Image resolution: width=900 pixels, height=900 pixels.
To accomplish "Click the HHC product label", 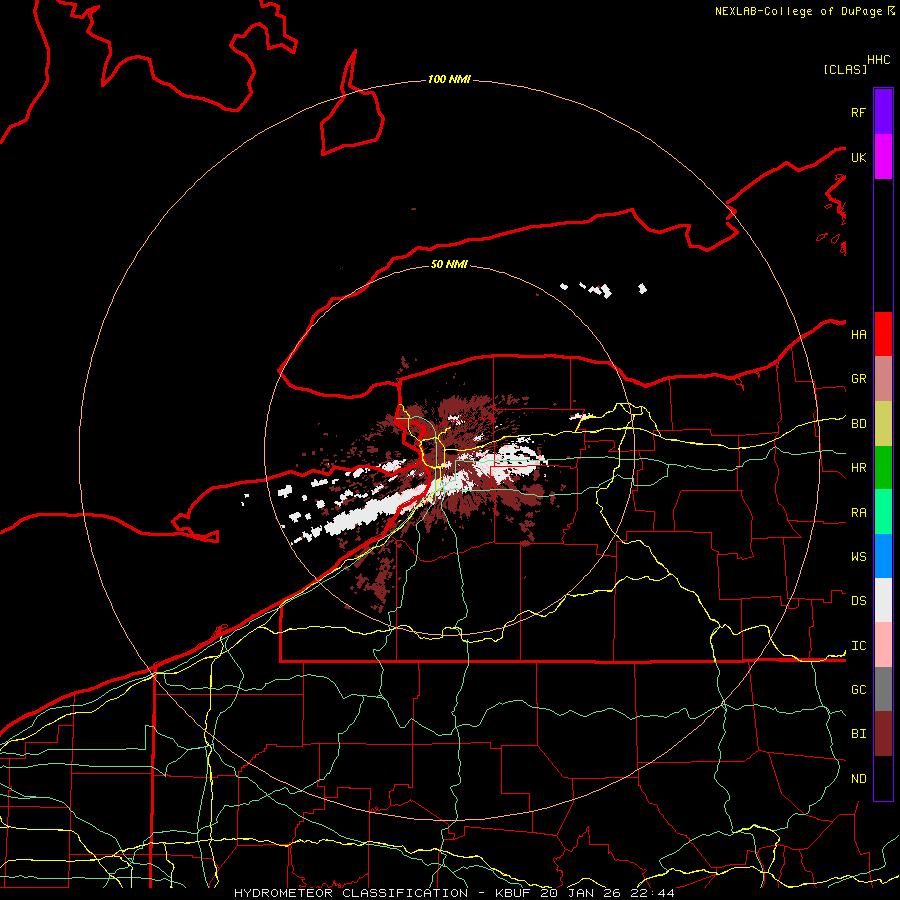I will (x=879, y=60).
